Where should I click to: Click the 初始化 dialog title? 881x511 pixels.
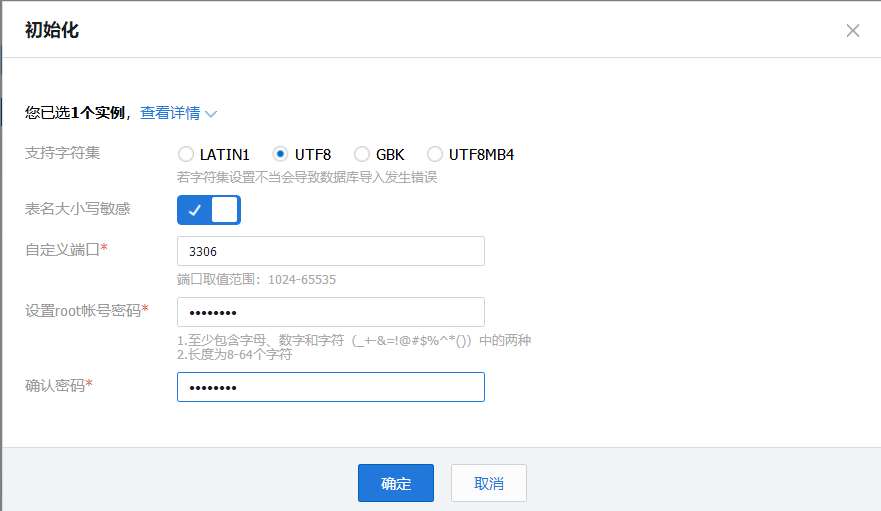click(52, 30)
